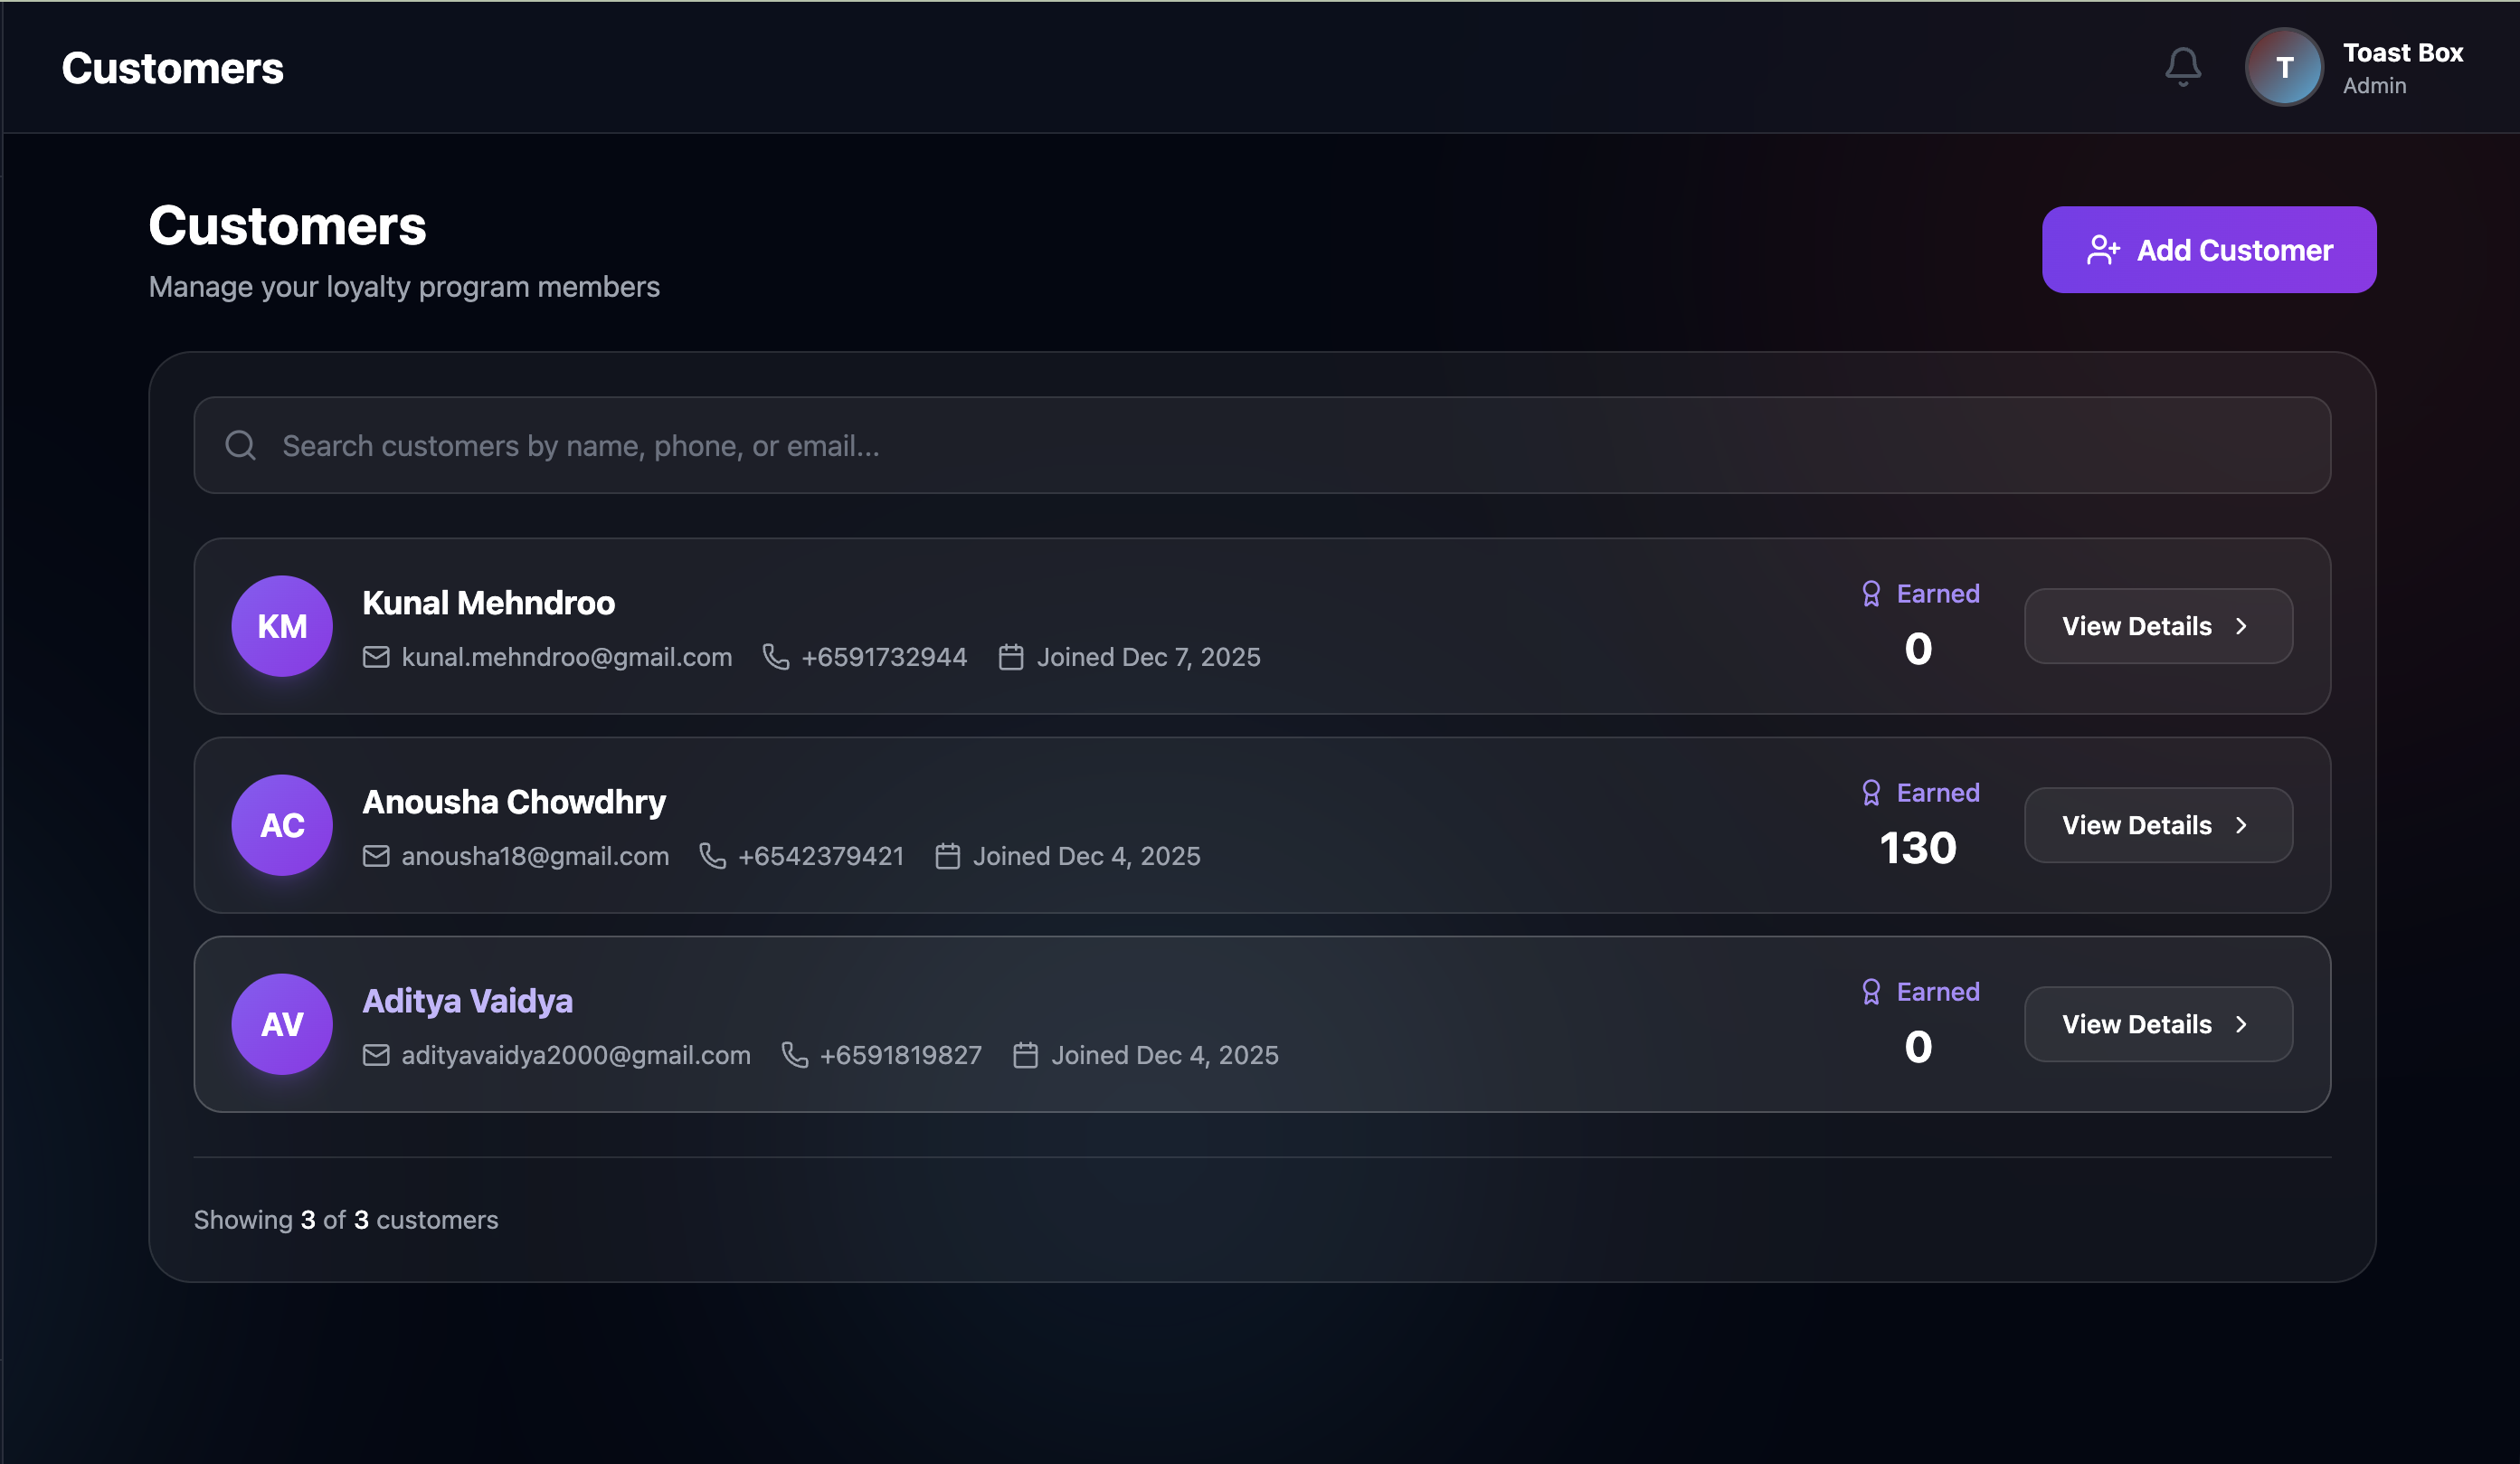Expand Aditya Vaidya's View Details chevron
This screenshot has height=1464, width=2520.
coord(2241,1024)
